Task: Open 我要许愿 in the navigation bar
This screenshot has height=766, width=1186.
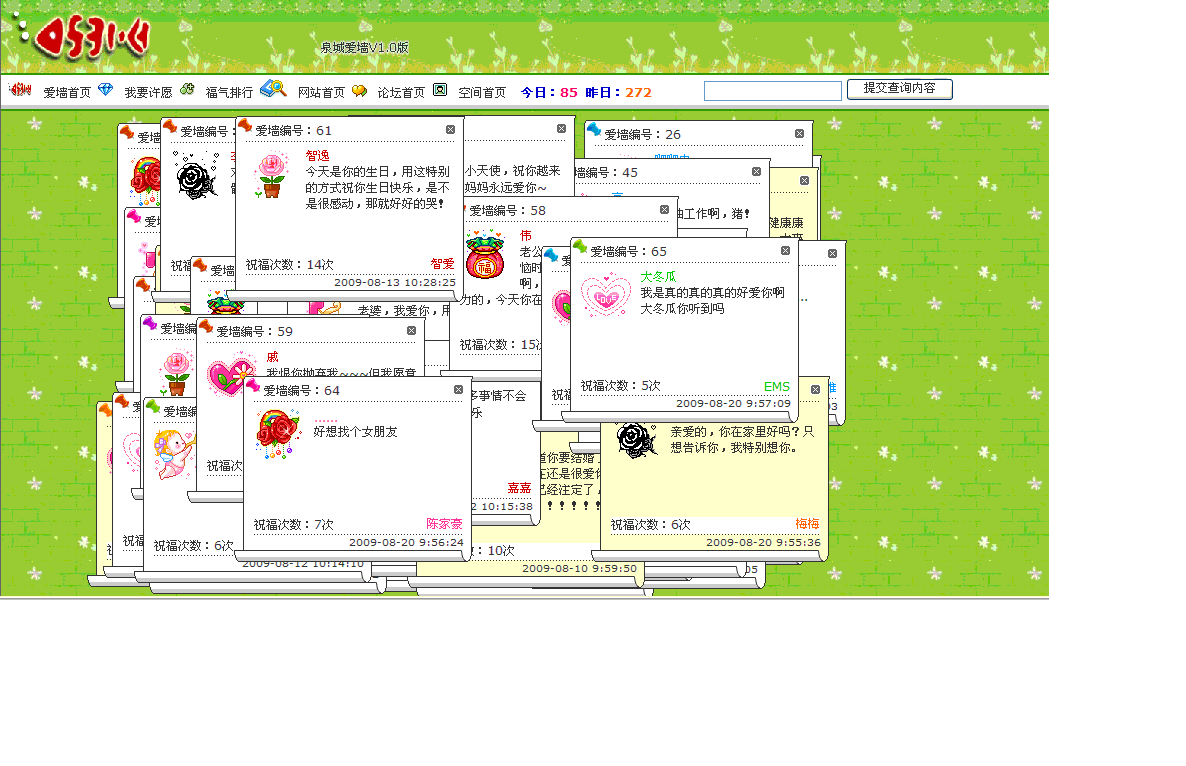Action: tap(148, 92)
